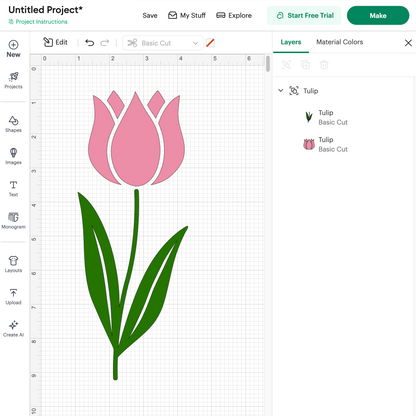Open the Explore page
416x416 pixels.
click(x=234, y=15)
